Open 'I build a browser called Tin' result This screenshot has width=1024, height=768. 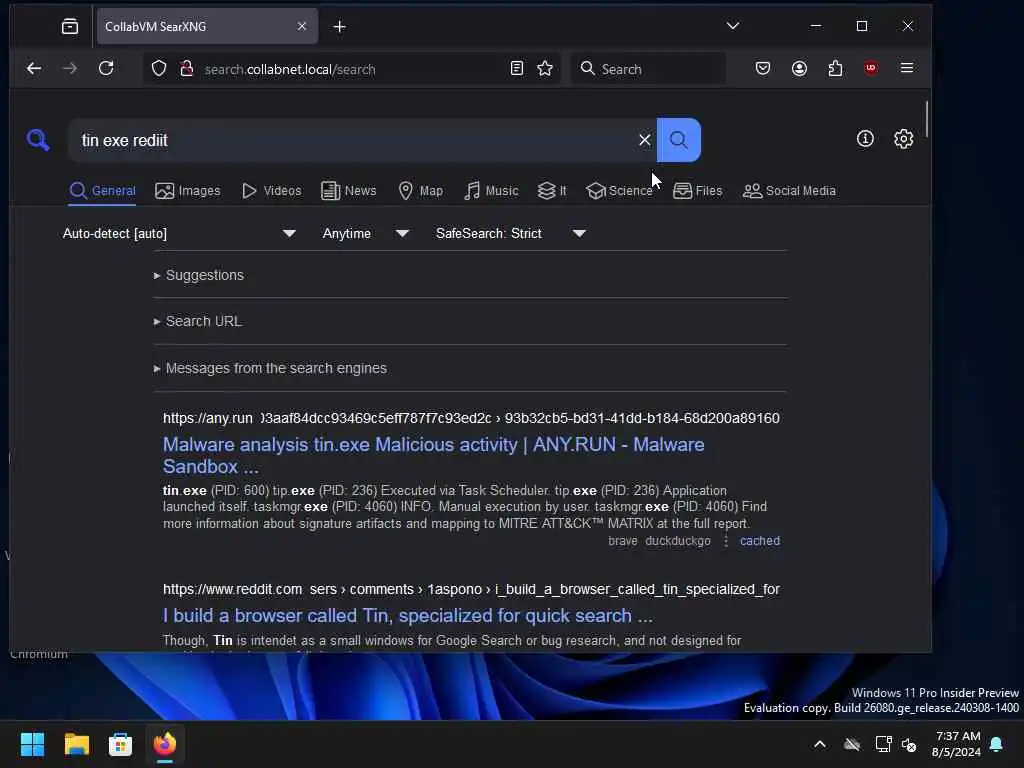[408, 616]
